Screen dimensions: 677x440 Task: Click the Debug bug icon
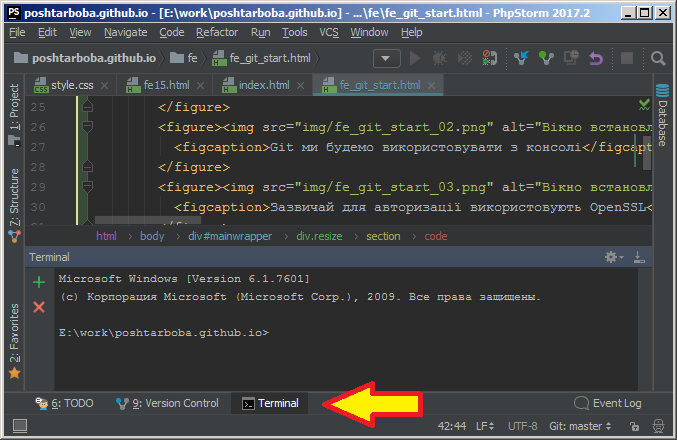440,58
